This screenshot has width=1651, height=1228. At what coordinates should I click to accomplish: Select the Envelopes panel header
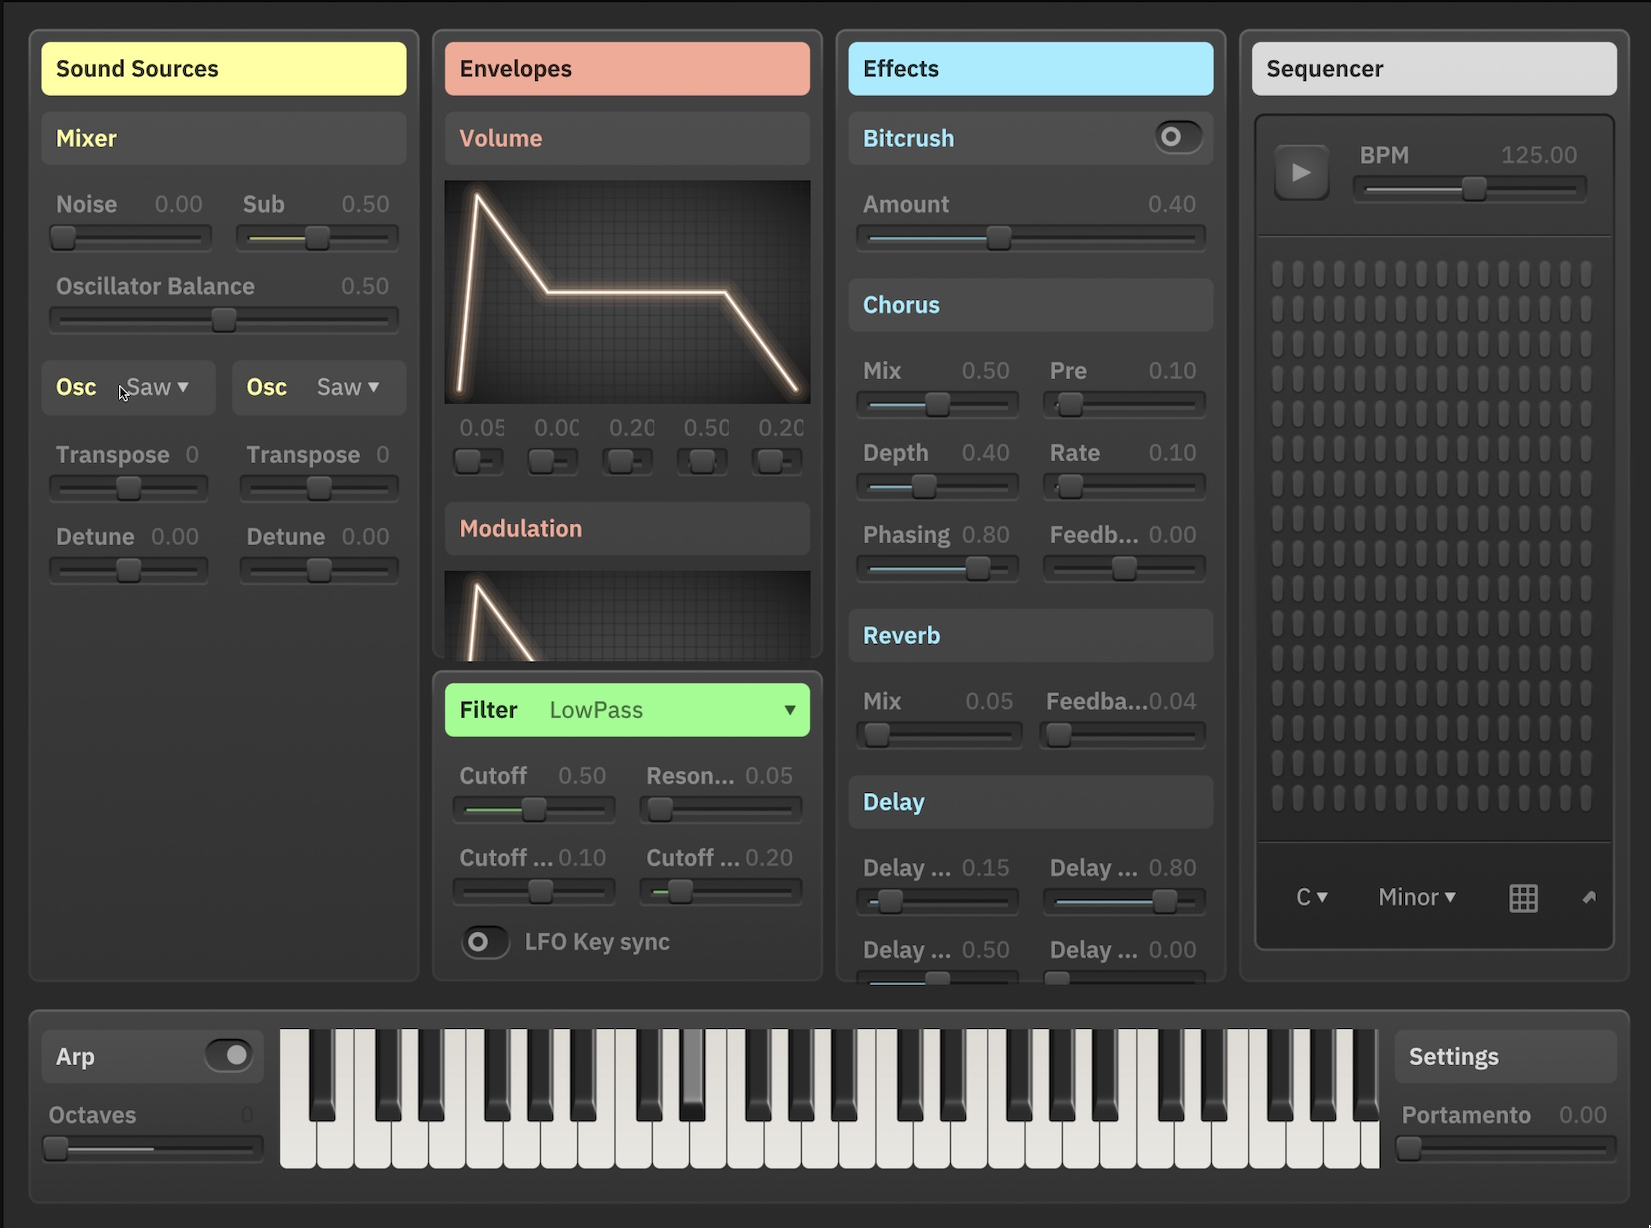627,68
